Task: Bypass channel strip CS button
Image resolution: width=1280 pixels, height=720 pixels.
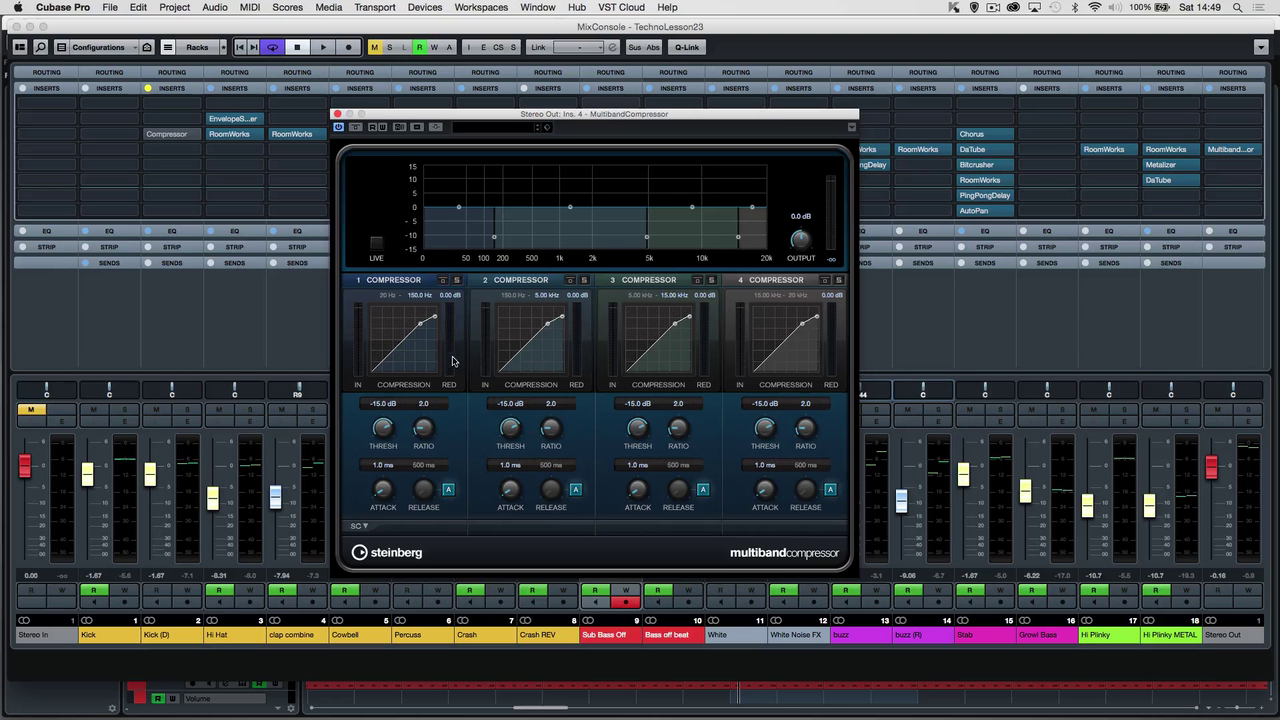Action: click(x=498, y=47)
